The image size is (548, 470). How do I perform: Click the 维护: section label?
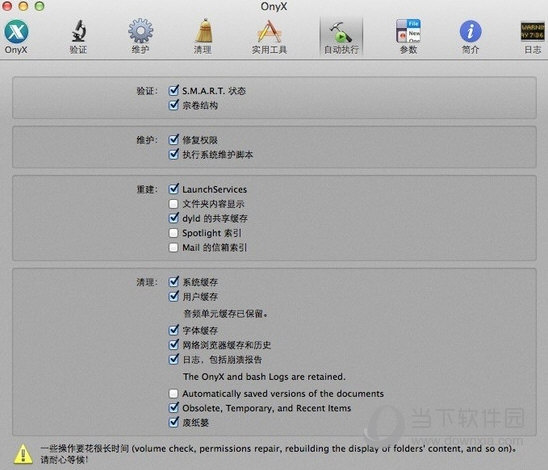pos(147,140)
